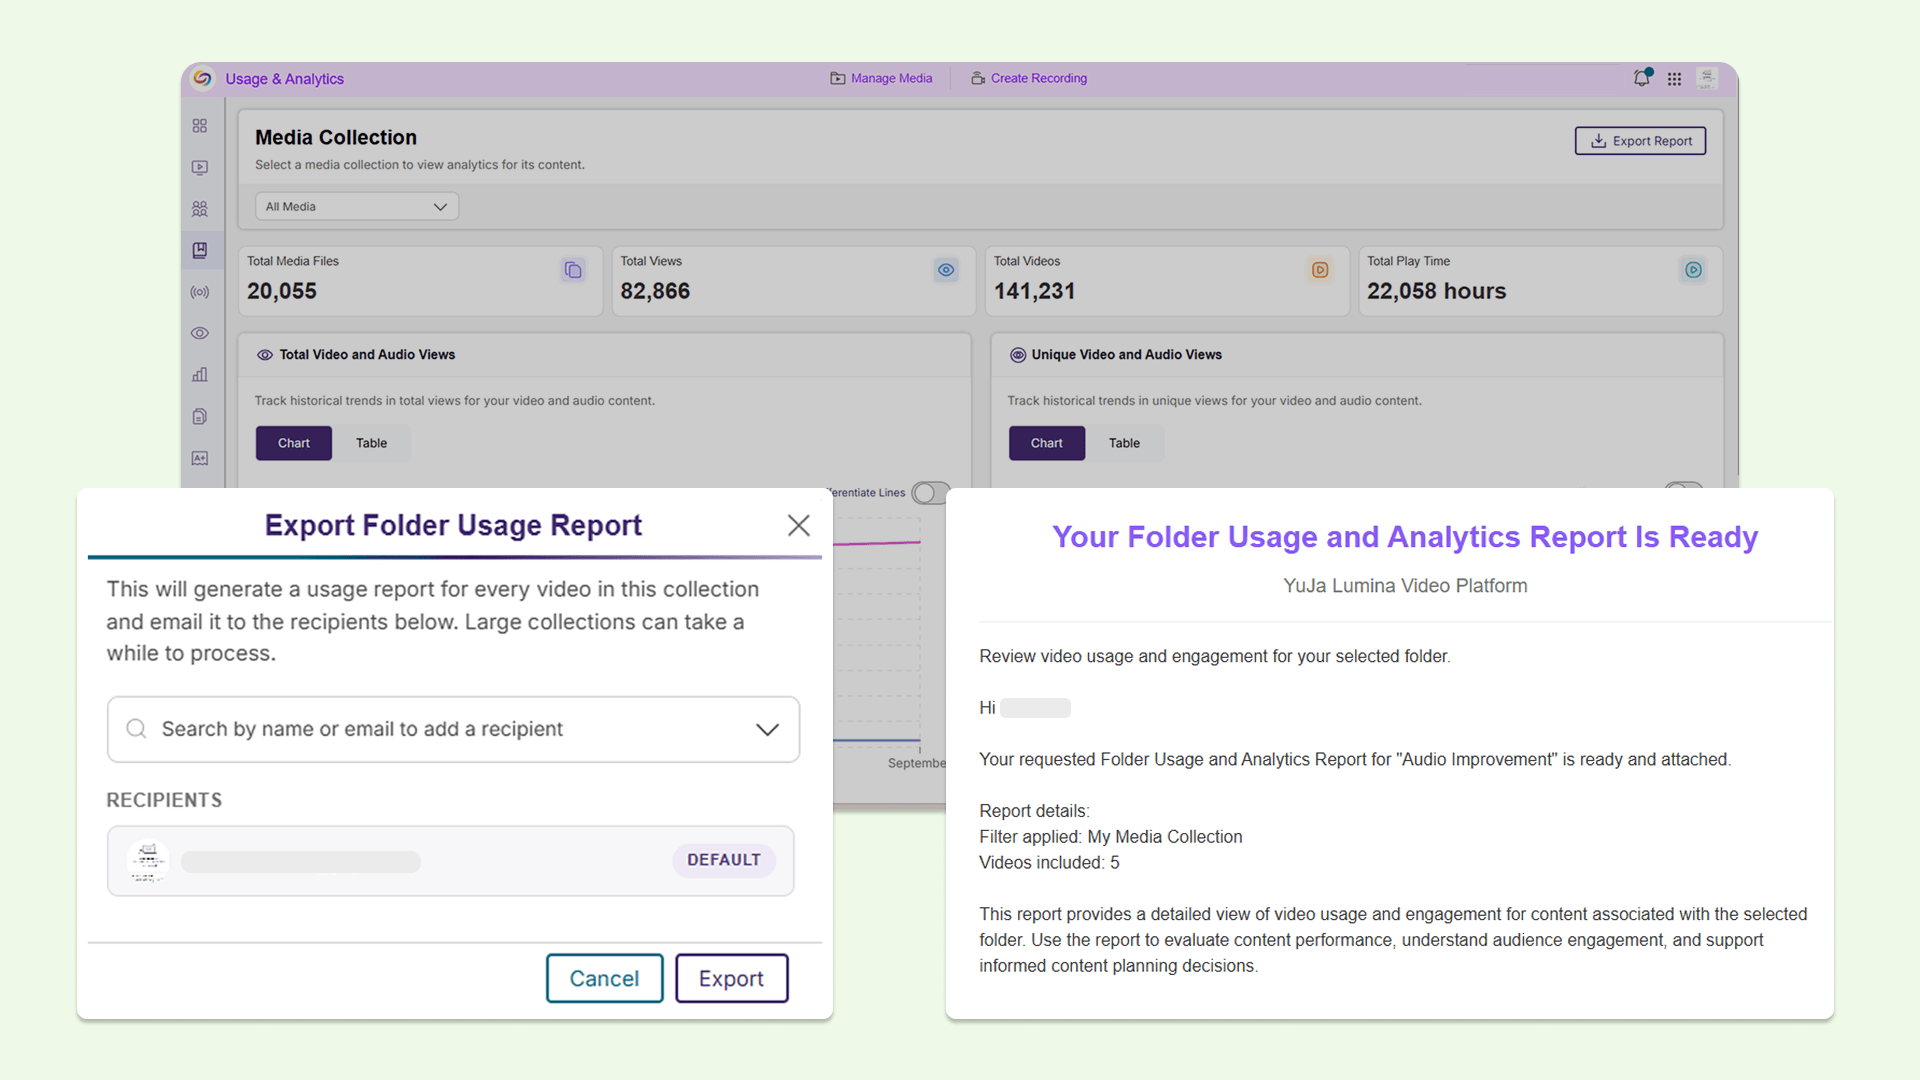Image resolution: width=1920 pixels, height=1080 pixels.
Task: Close the Export Folder Usage Report dialog
Action: [798, 525]
